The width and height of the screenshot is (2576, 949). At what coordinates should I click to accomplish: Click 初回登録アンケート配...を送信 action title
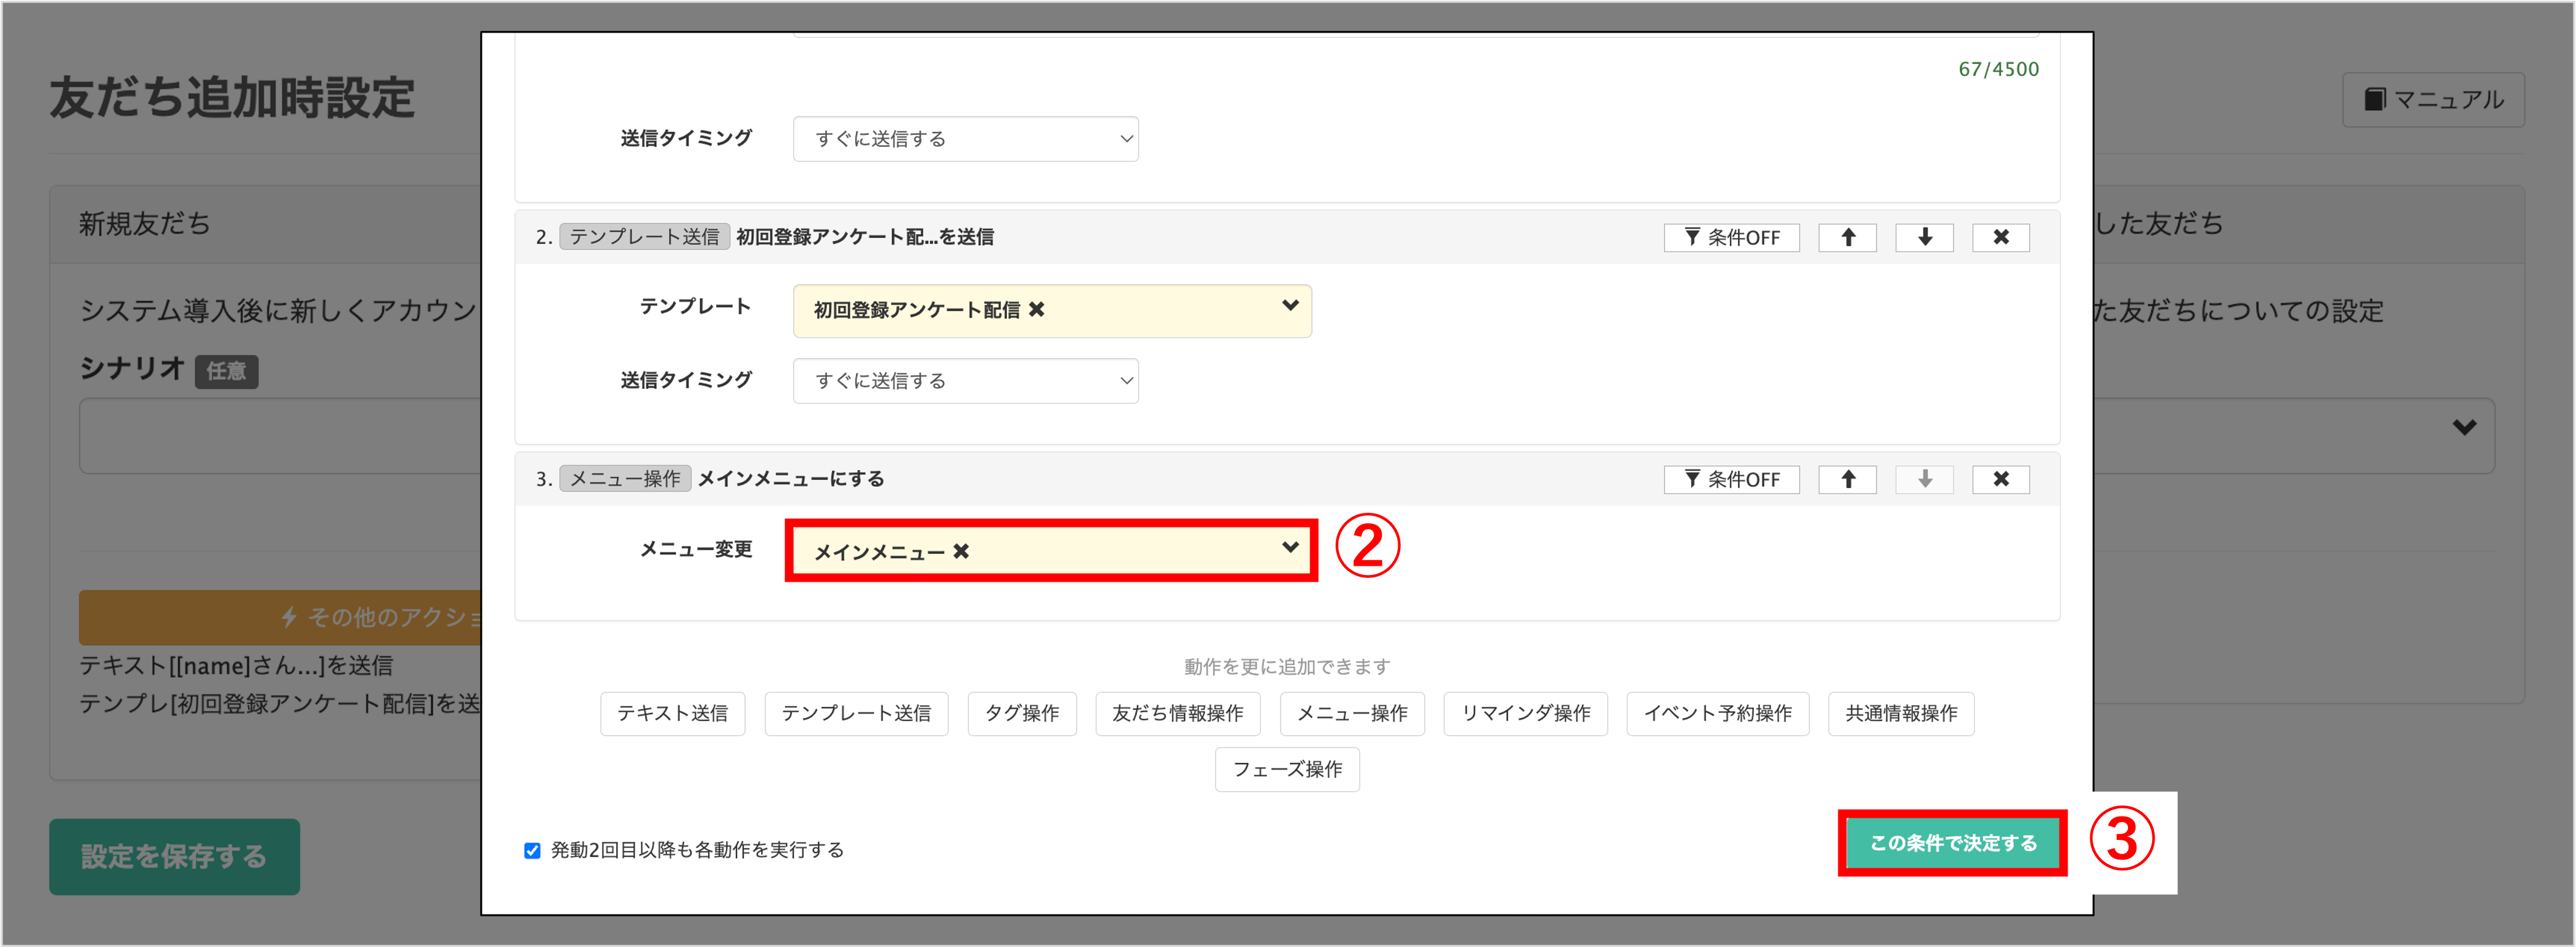(865, 237)
